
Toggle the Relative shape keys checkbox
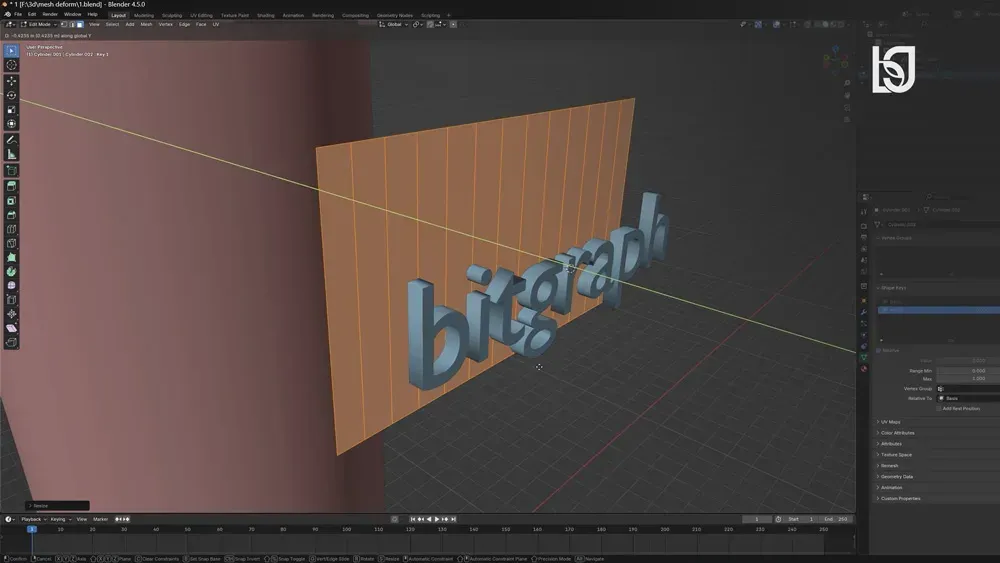879,351
